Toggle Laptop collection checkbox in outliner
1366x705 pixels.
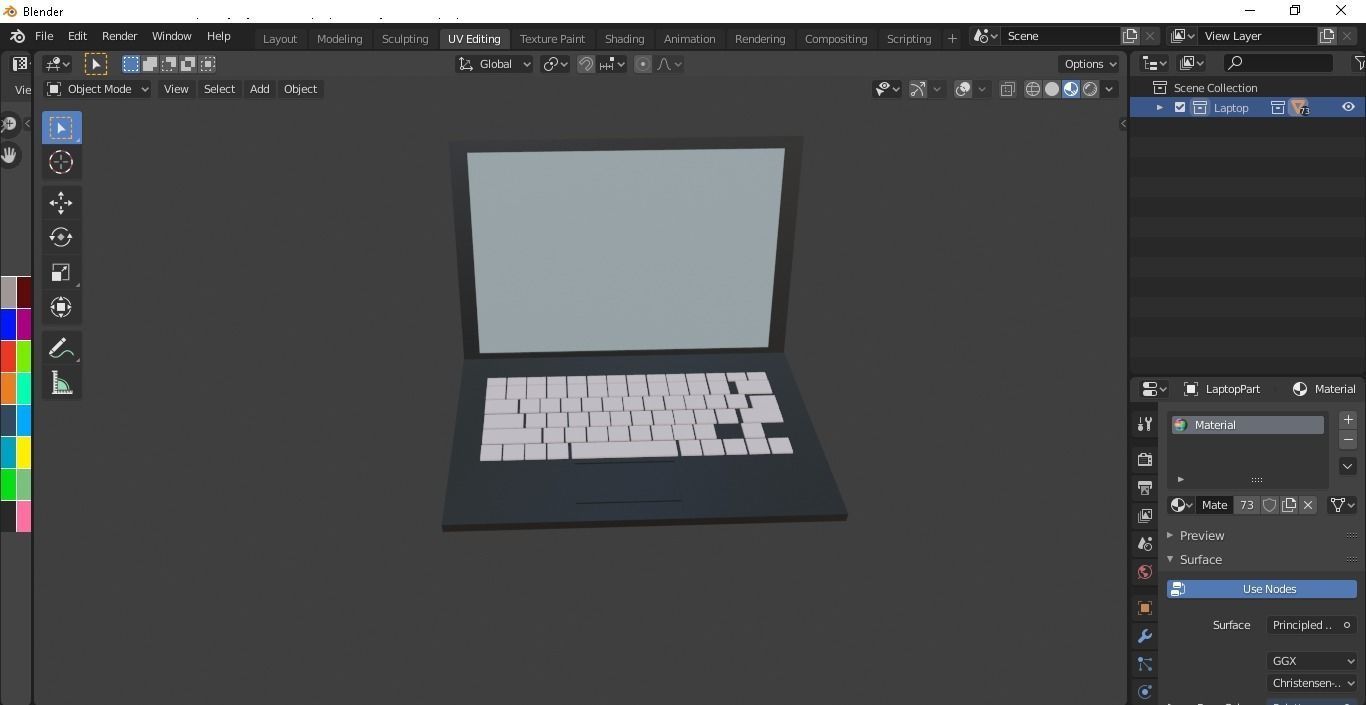point(1180,108)
